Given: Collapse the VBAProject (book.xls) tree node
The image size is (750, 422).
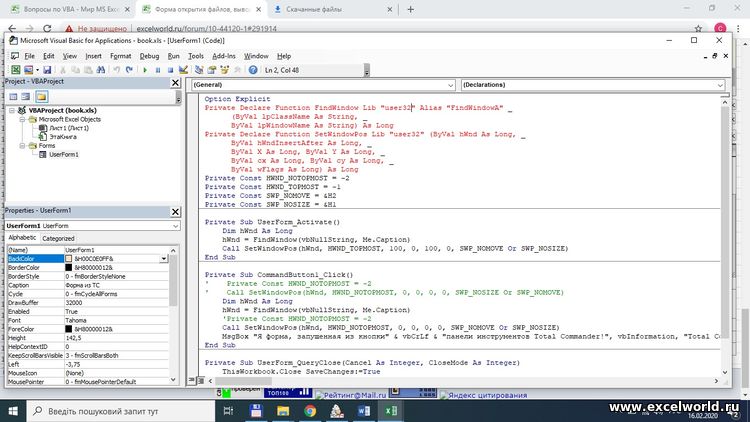Looking at the screenshot, I should (x=12, y=111).
